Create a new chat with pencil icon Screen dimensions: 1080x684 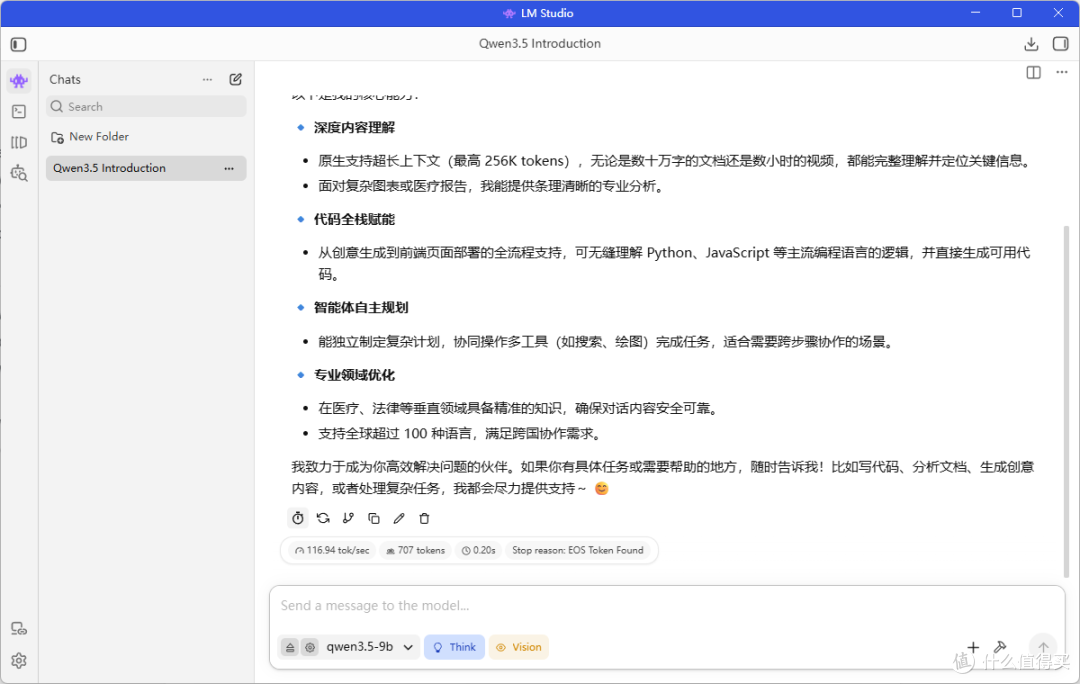[236, 79]
